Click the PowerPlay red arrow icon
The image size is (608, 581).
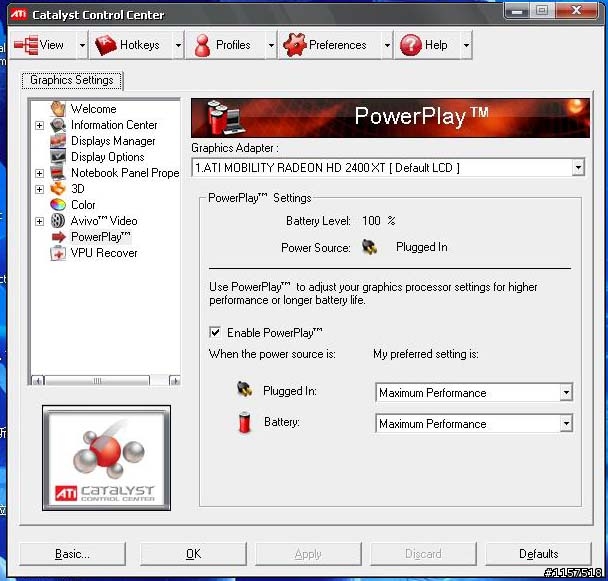[59, 237]
